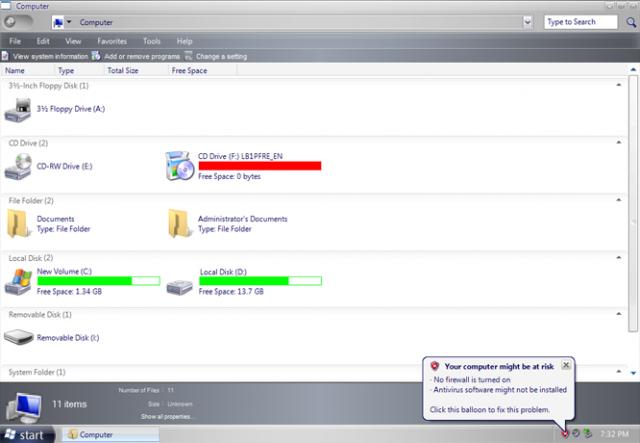Open dropdown arrow beside address icon
The image size is (640, 443).
click(69, 22)
